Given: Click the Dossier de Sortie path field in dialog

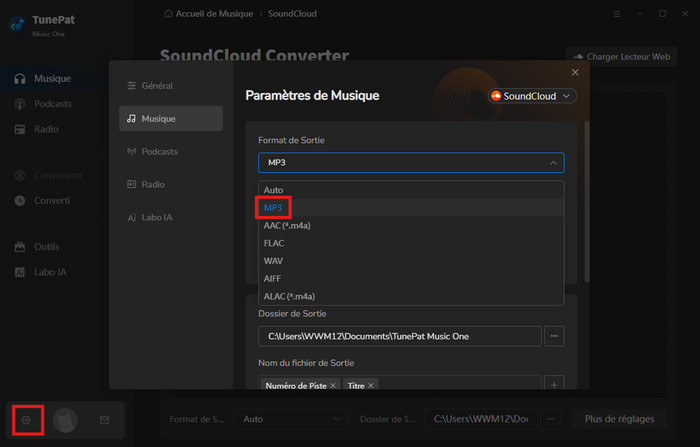Looking at the screenshot, I should point(400,336).
